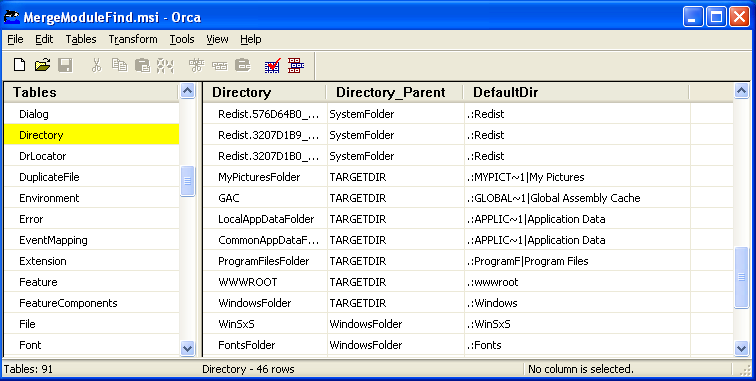Click the data grid scroll down arrow
Image resolution: width=756 pixels, height=381 pixels.
[741, 348]
